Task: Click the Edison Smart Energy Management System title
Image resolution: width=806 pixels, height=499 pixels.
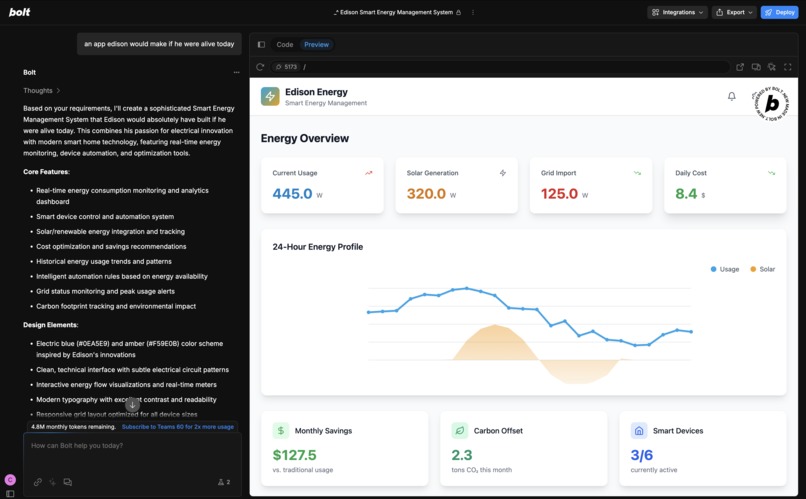Action: (396, 12)
